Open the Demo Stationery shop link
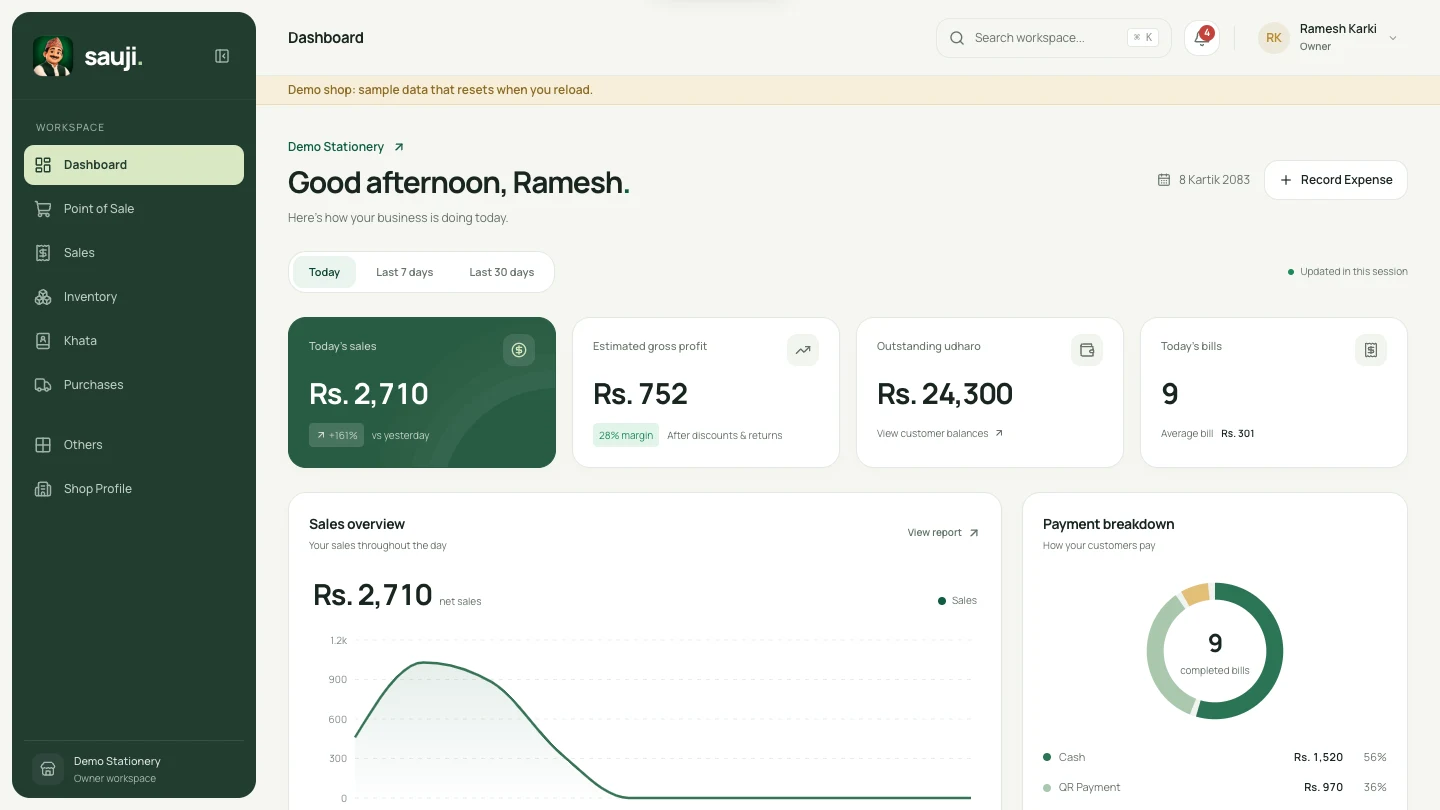The width and height of the screenshot is (1440, 810). click(346, 147)
